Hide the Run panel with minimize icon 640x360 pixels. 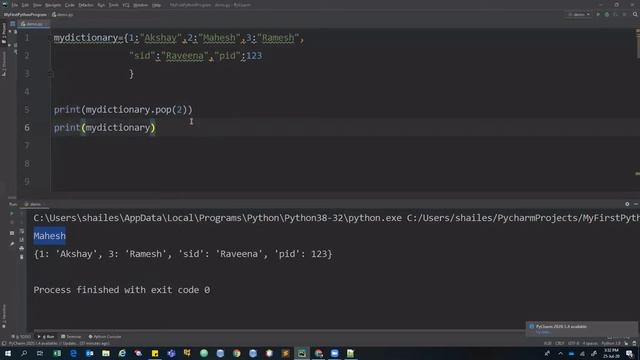coord(636,204)
